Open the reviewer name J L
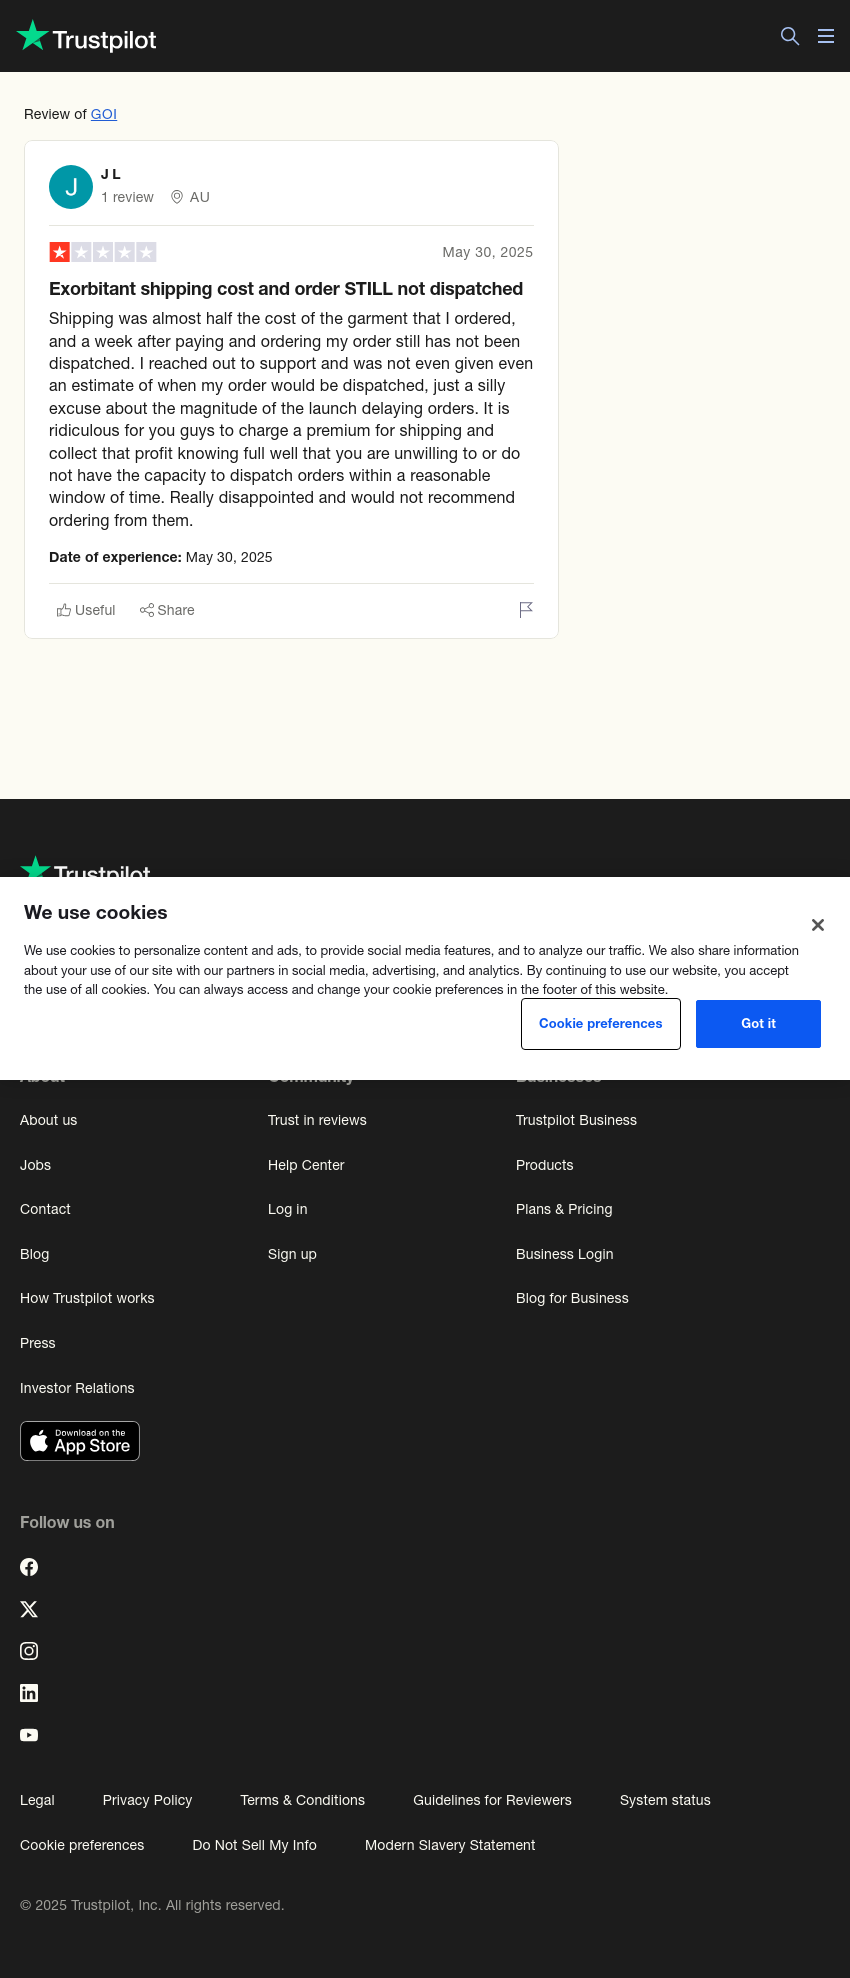 [x=111, y=174]
